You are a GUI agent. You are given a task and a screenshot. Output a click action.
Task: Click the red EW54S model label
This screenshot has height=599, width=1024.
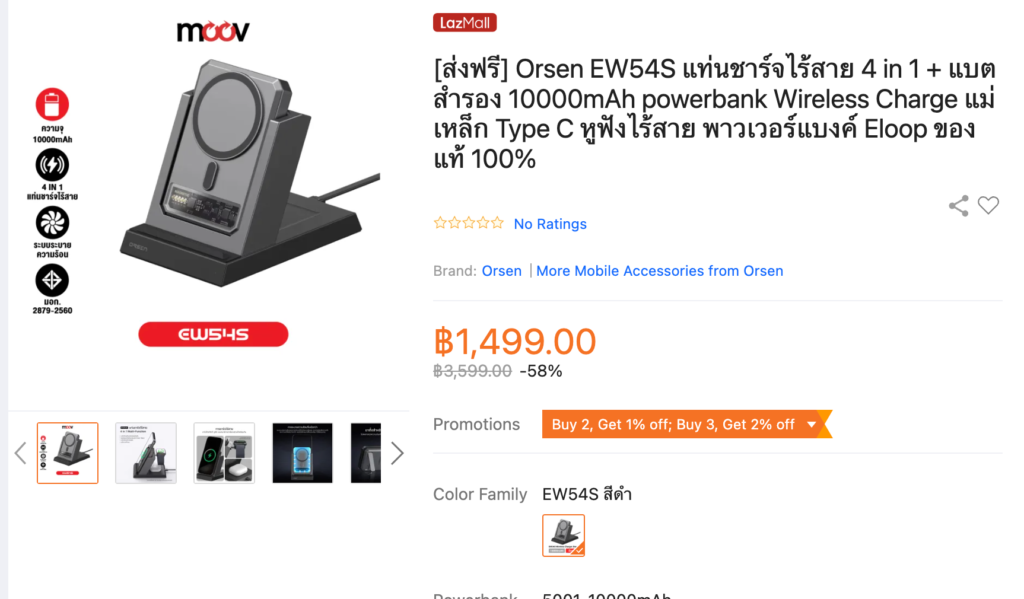tap(213, 334)
